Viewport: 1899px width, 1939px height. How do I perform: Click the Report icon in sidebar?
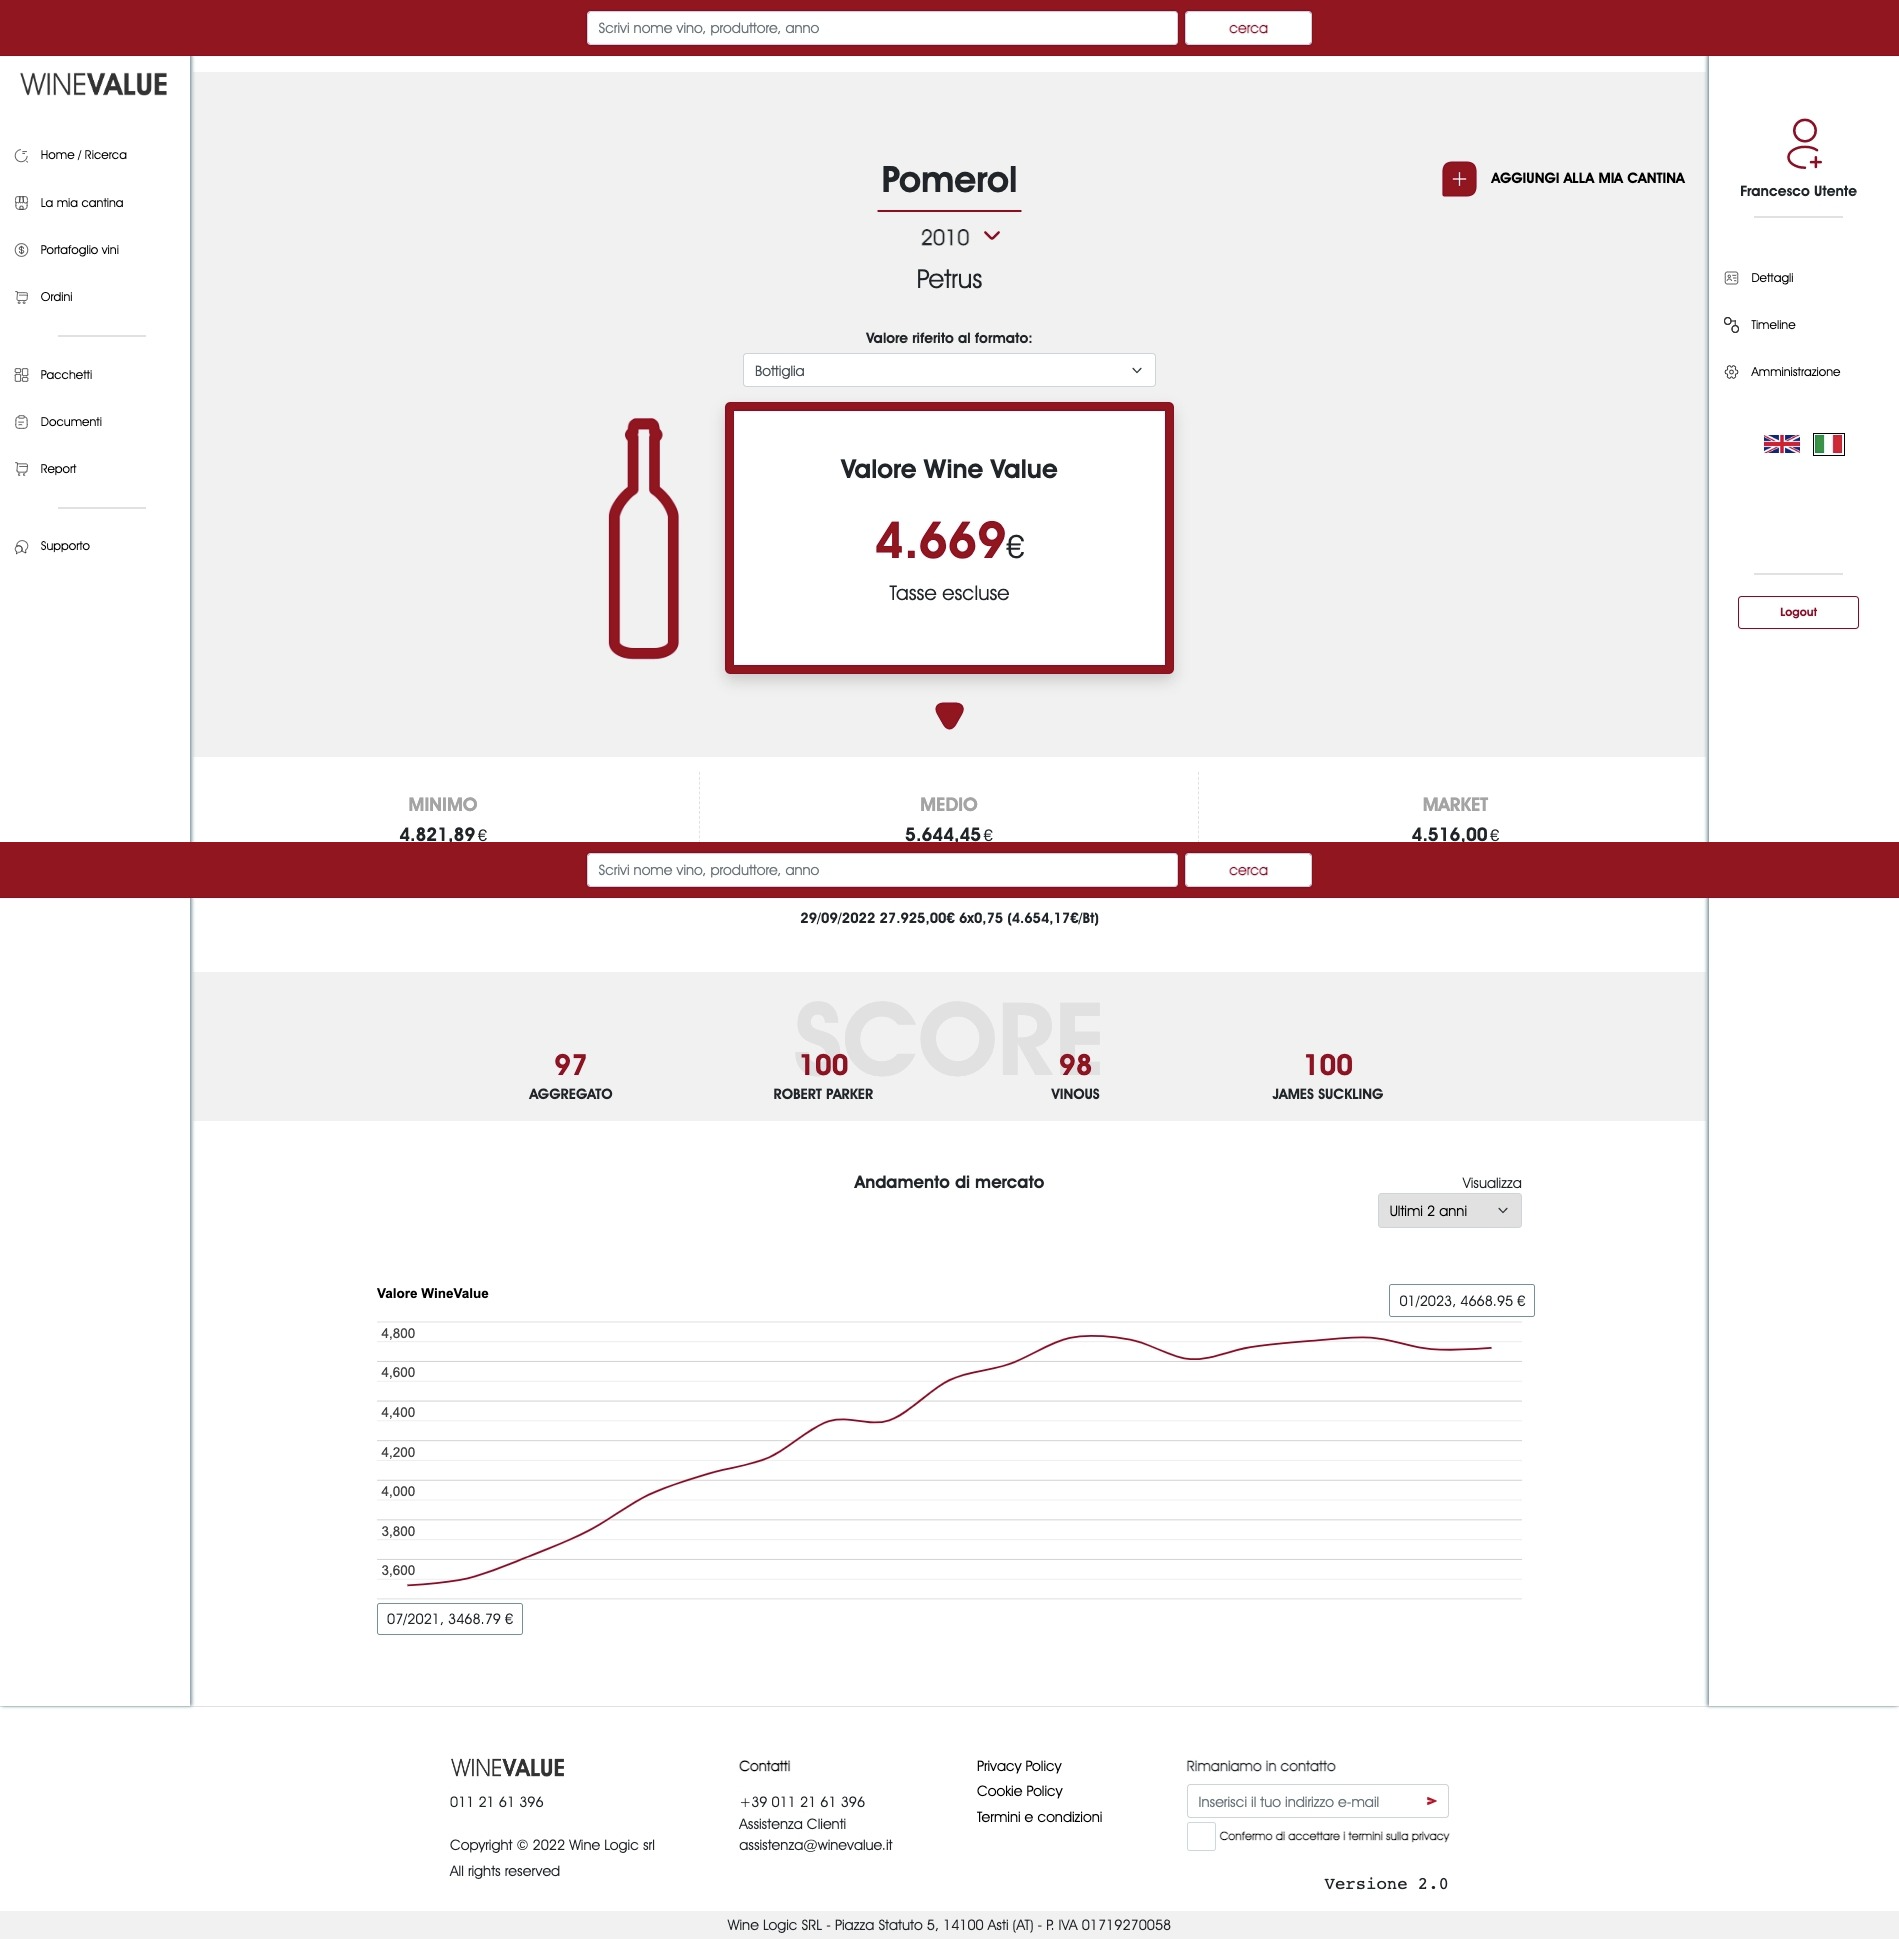21,469
